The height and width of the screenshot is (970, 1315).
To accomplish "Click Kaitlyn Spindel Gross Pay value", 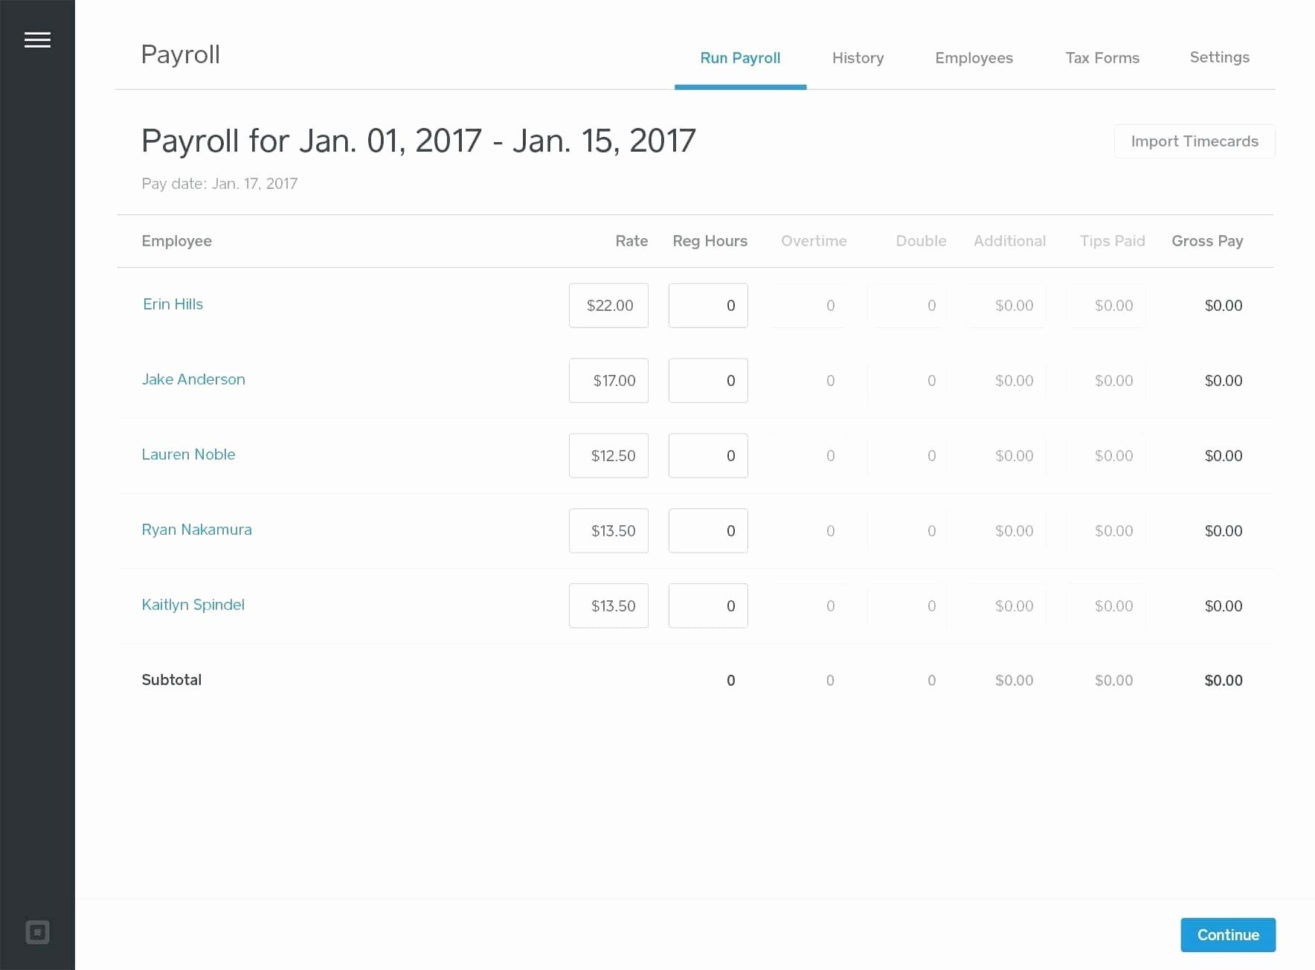I will pyautogui.click(x=1223, y=606).
